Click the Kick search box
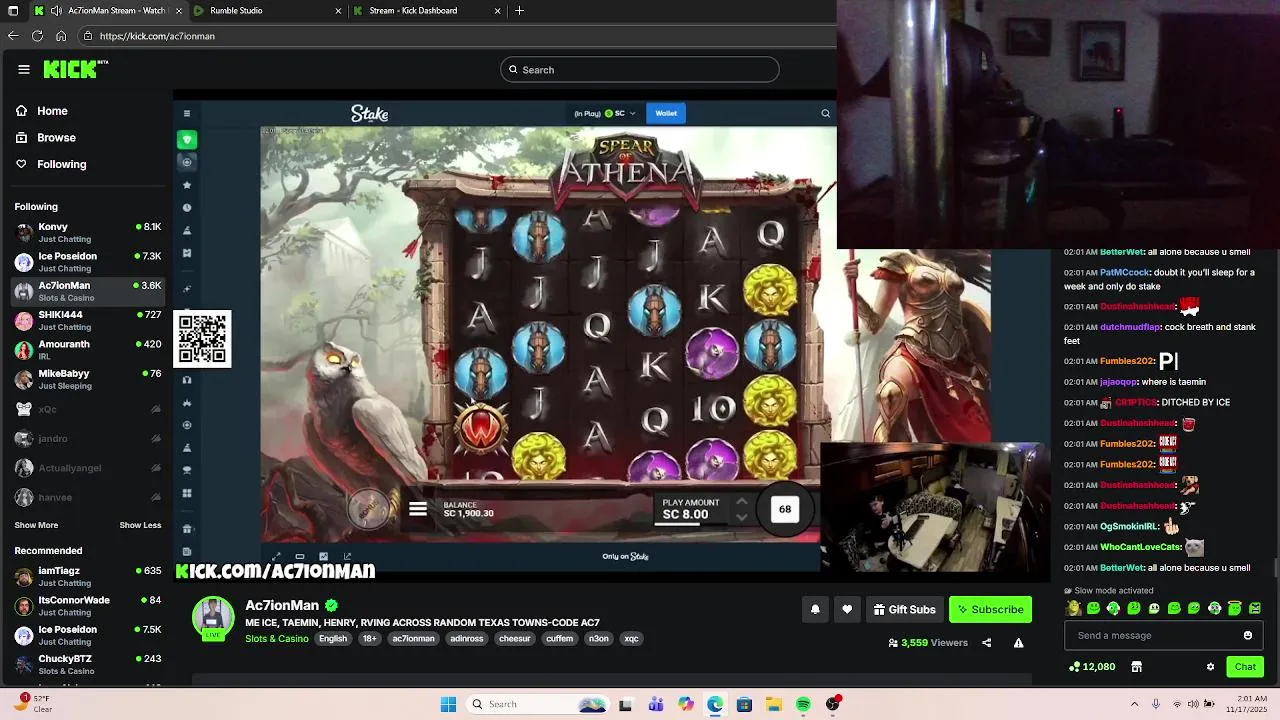The width and height of the screenshot is (1280, 720). click(640, 69)
